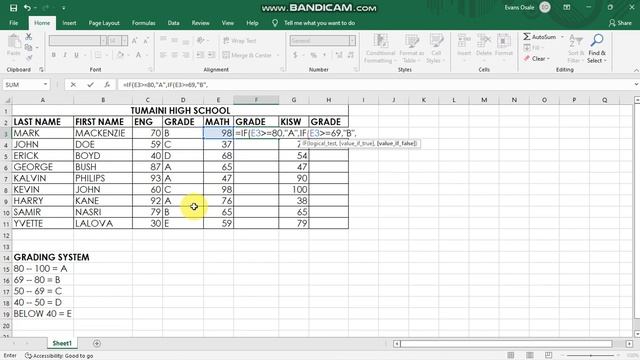640x360 pixels.
Task: Click cell with BELOW 40 = E
Action: [42, 313]
